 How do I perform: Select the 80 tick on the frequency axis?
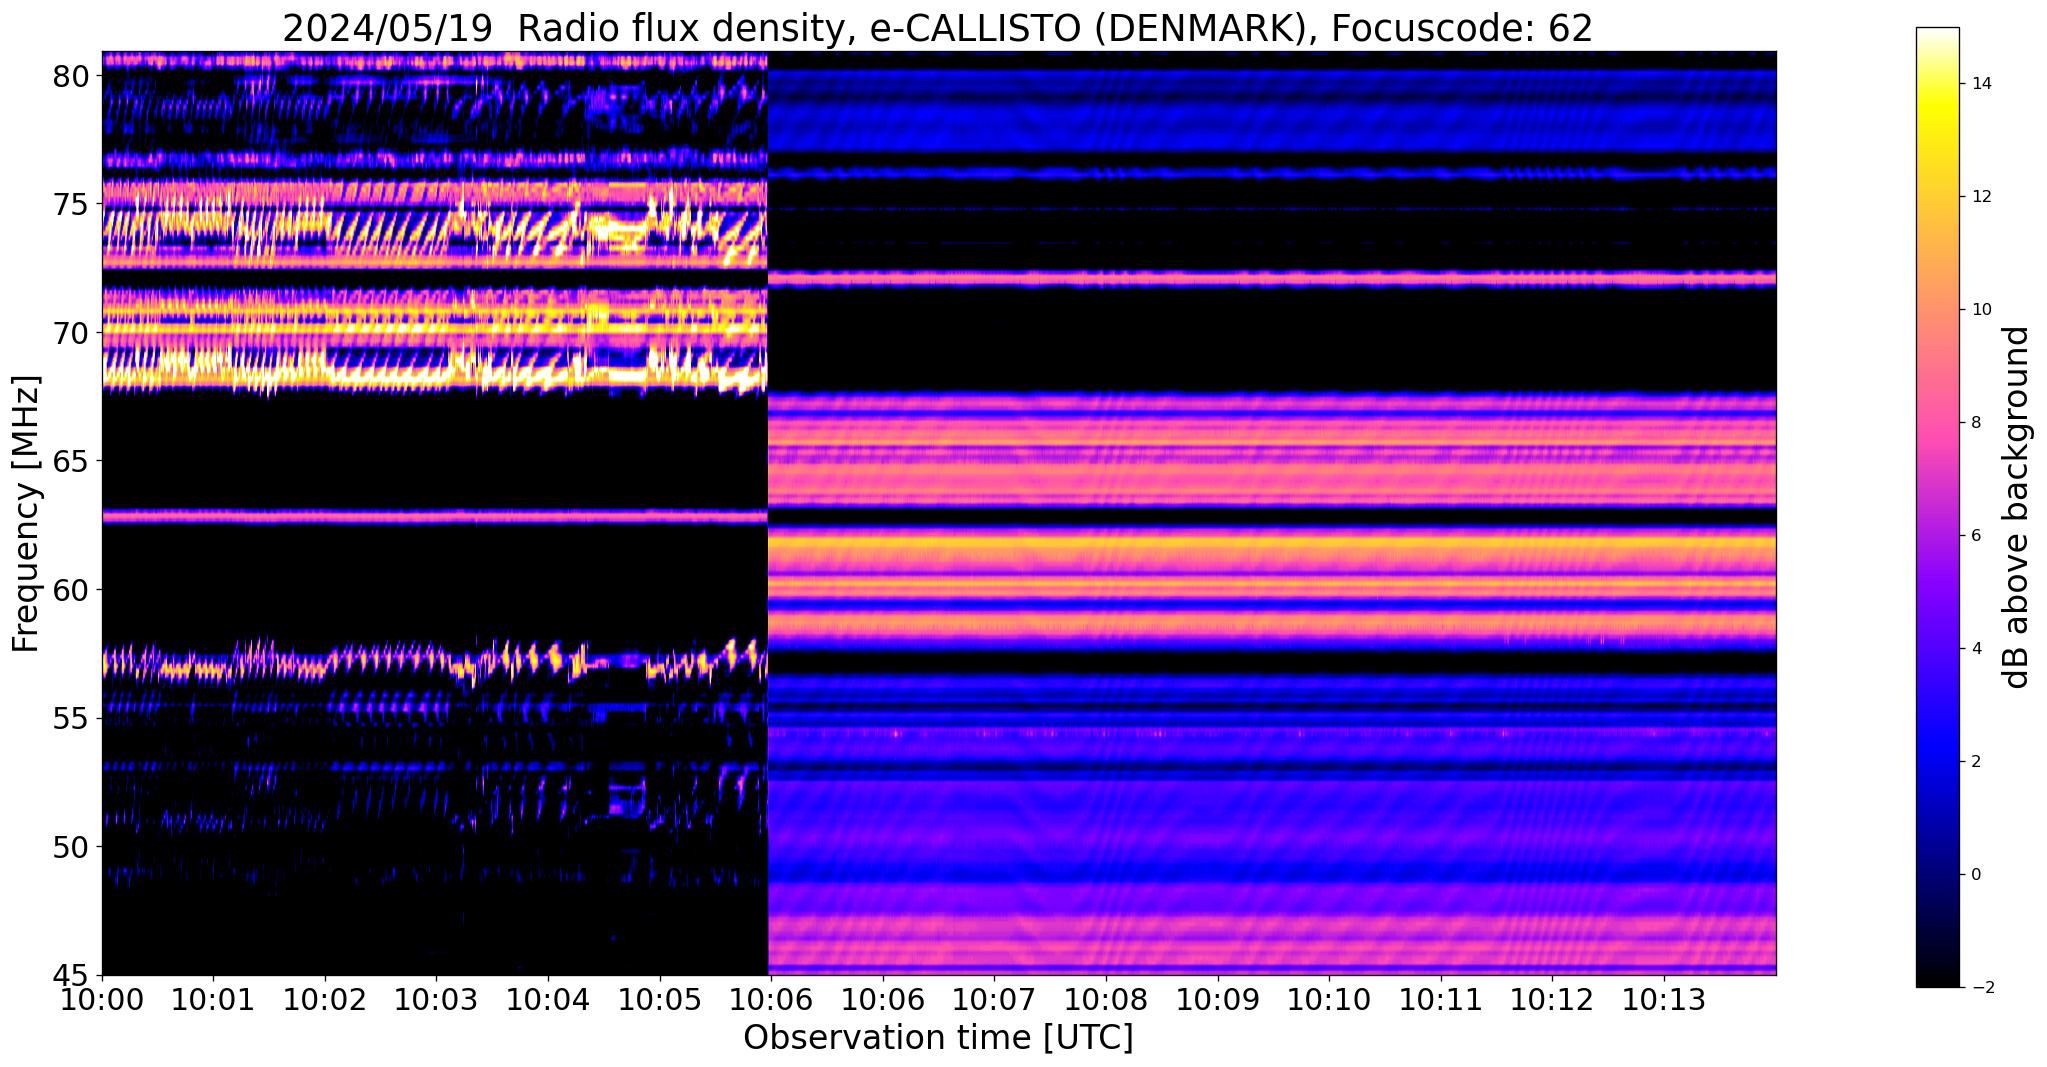(x=71, y=76)
